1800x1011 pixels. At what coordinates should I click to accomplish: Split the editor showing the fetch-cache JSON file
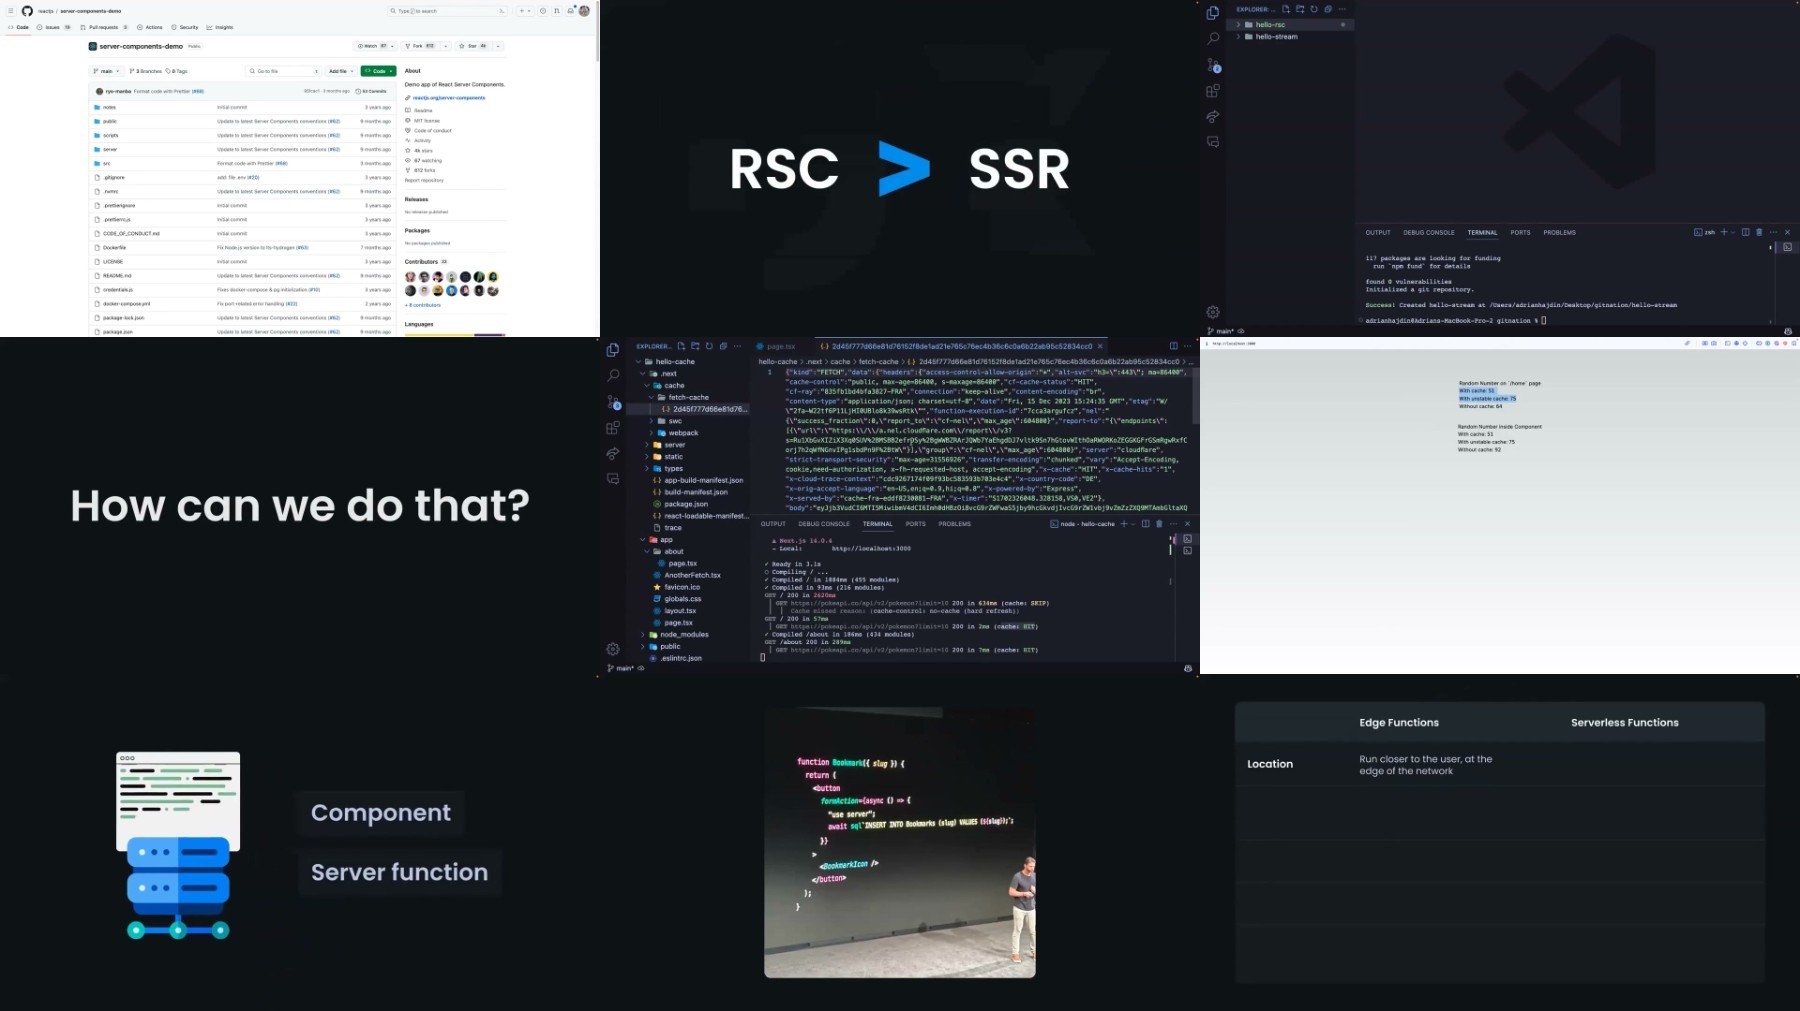point(1173,346)
